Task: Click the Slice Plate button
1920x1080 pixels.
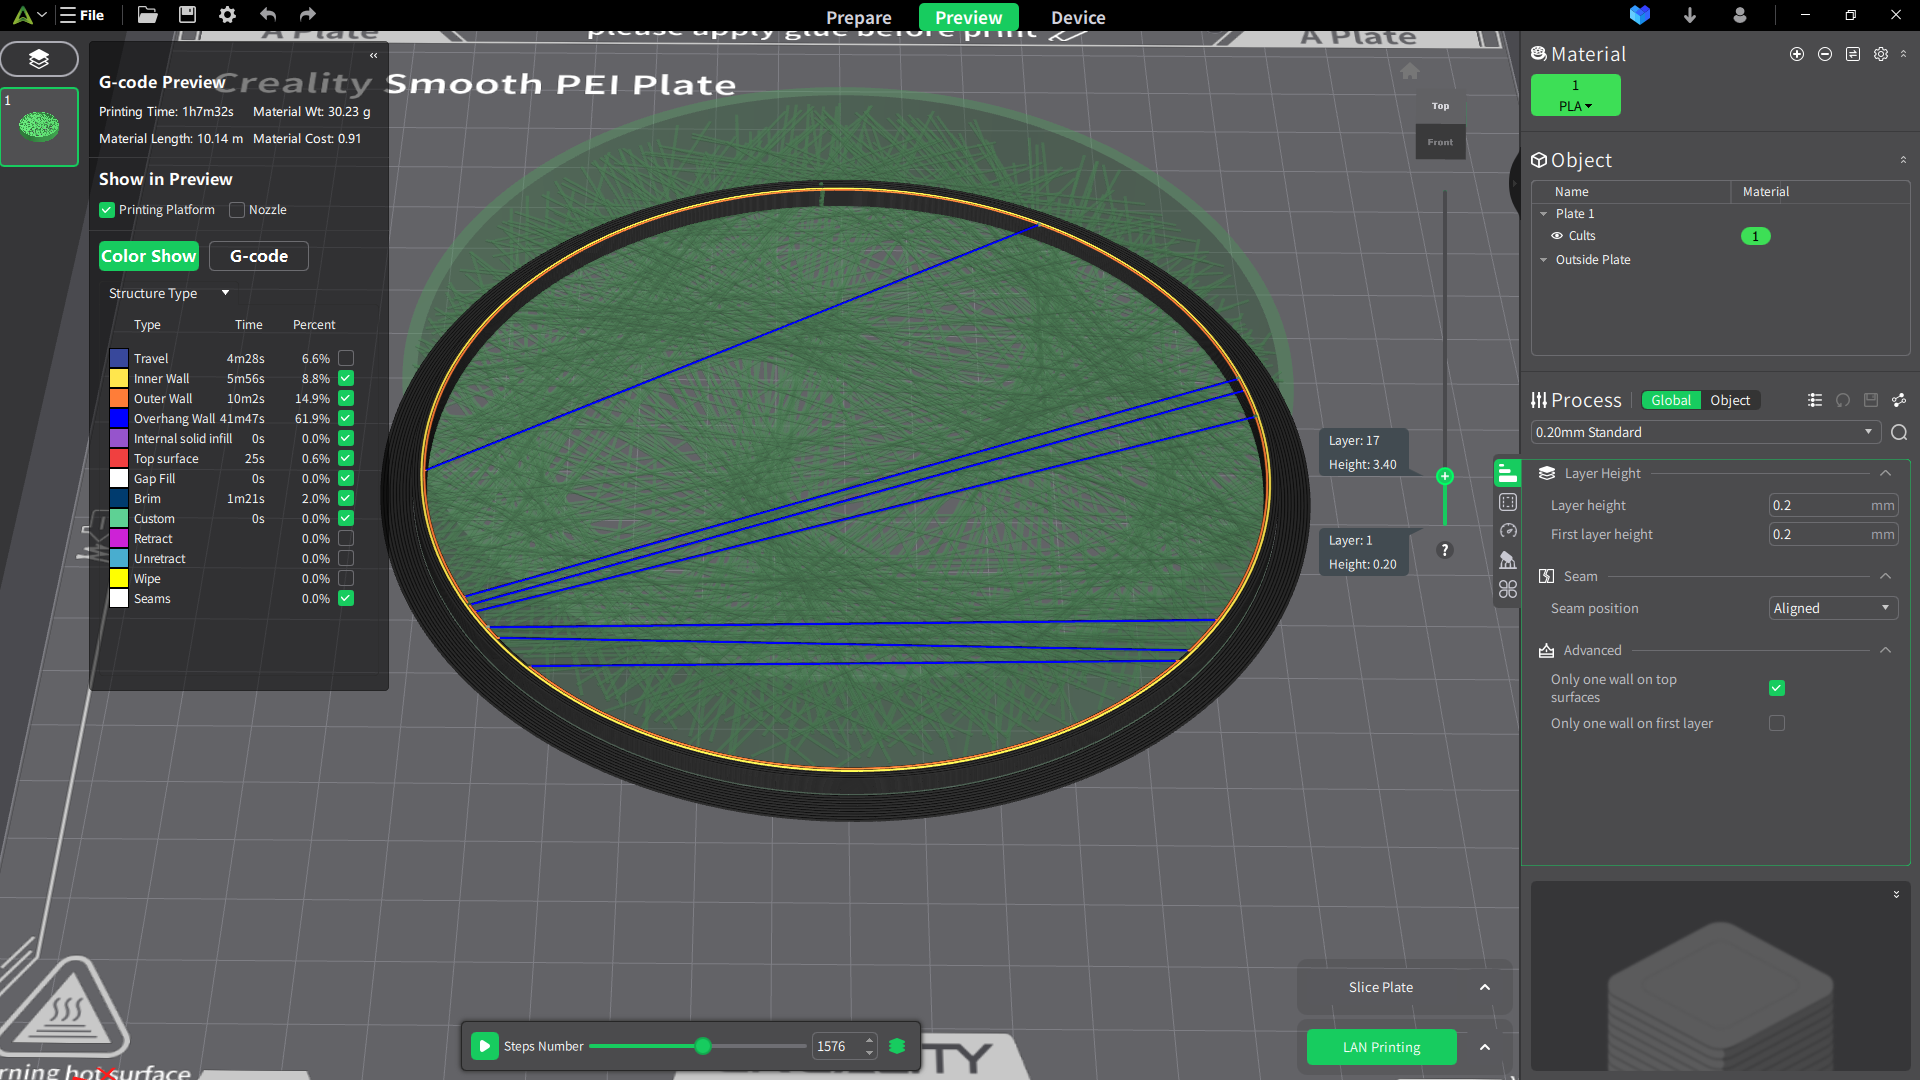Action: [x=1381, y=987]
